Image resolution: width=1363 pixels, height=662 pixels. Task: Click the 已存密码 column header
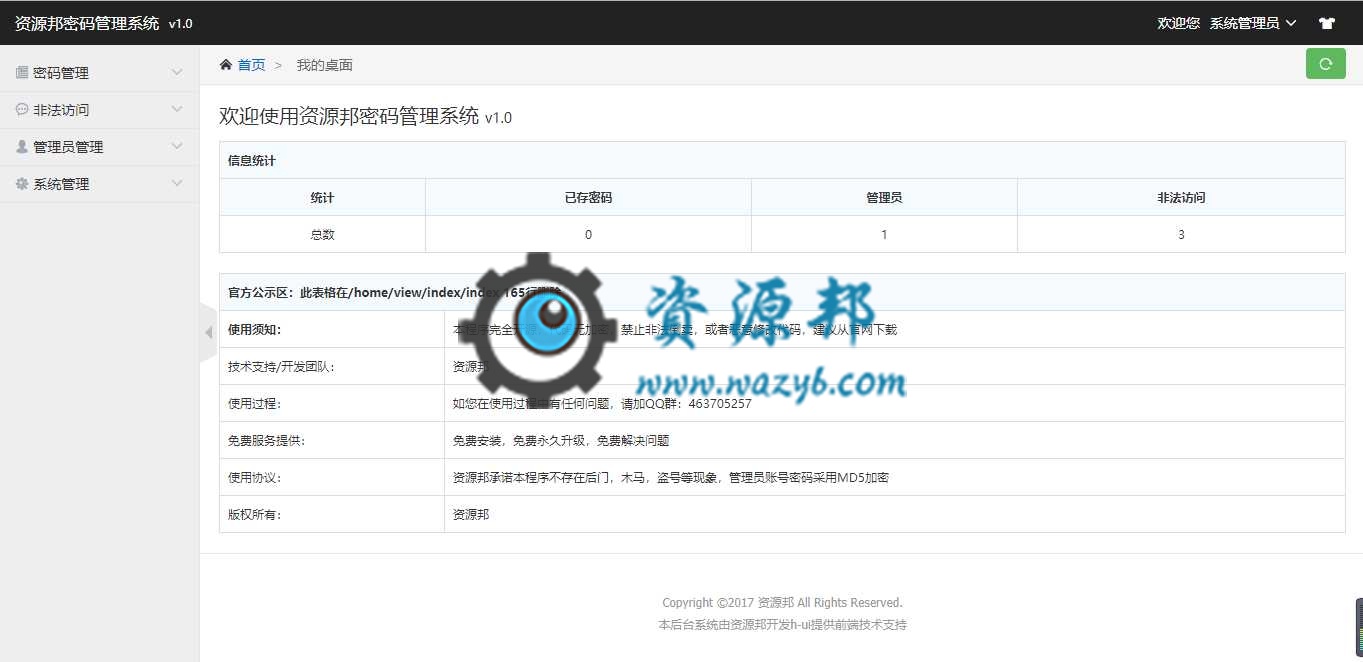click(588, 198)
